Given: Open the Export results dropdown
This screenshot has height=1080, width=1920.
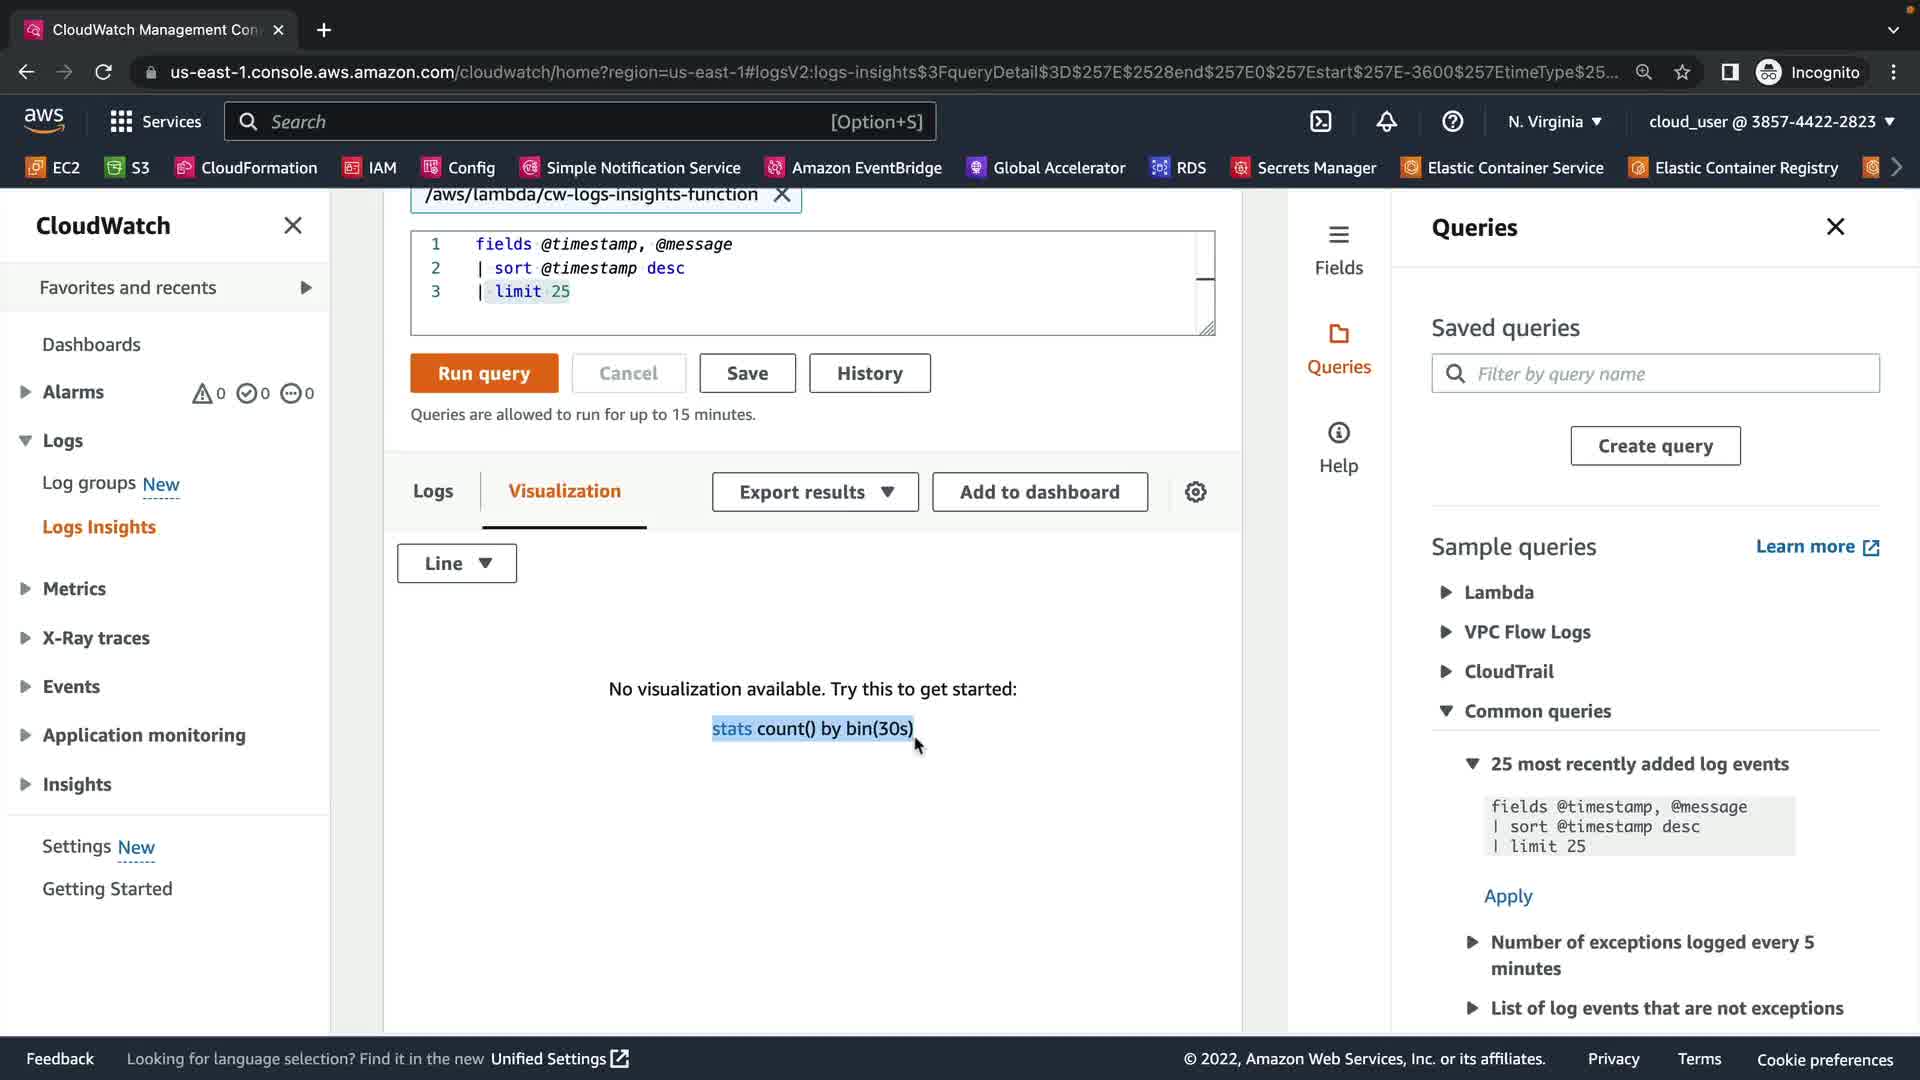Looking at the screenshot, I should [x=815, y=492].
